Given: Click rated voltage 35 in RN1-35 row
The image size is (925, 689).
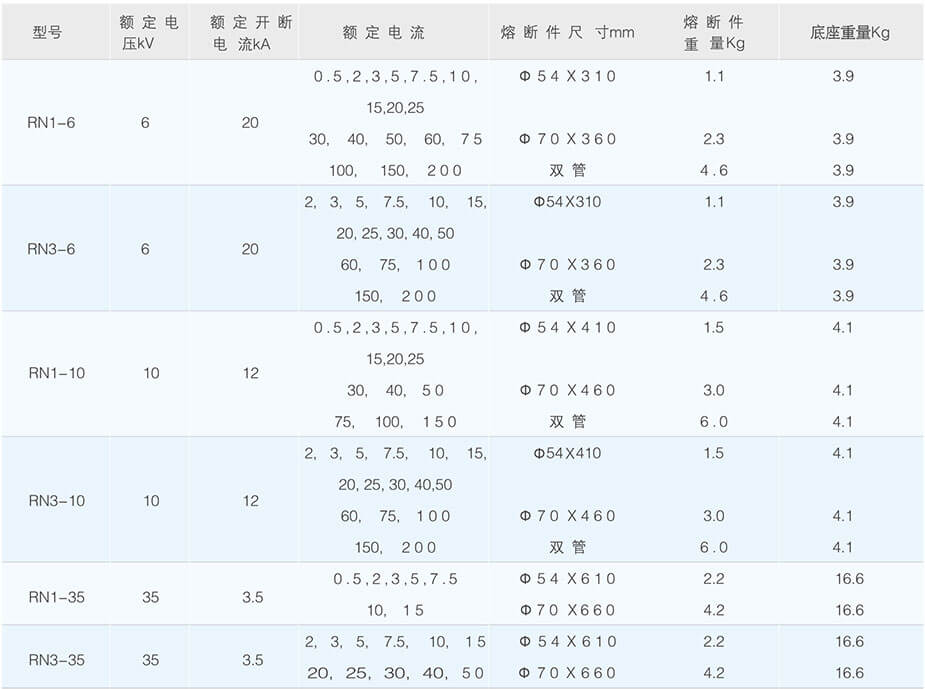Looking at the screenshot, I should [x=150, y=597].
